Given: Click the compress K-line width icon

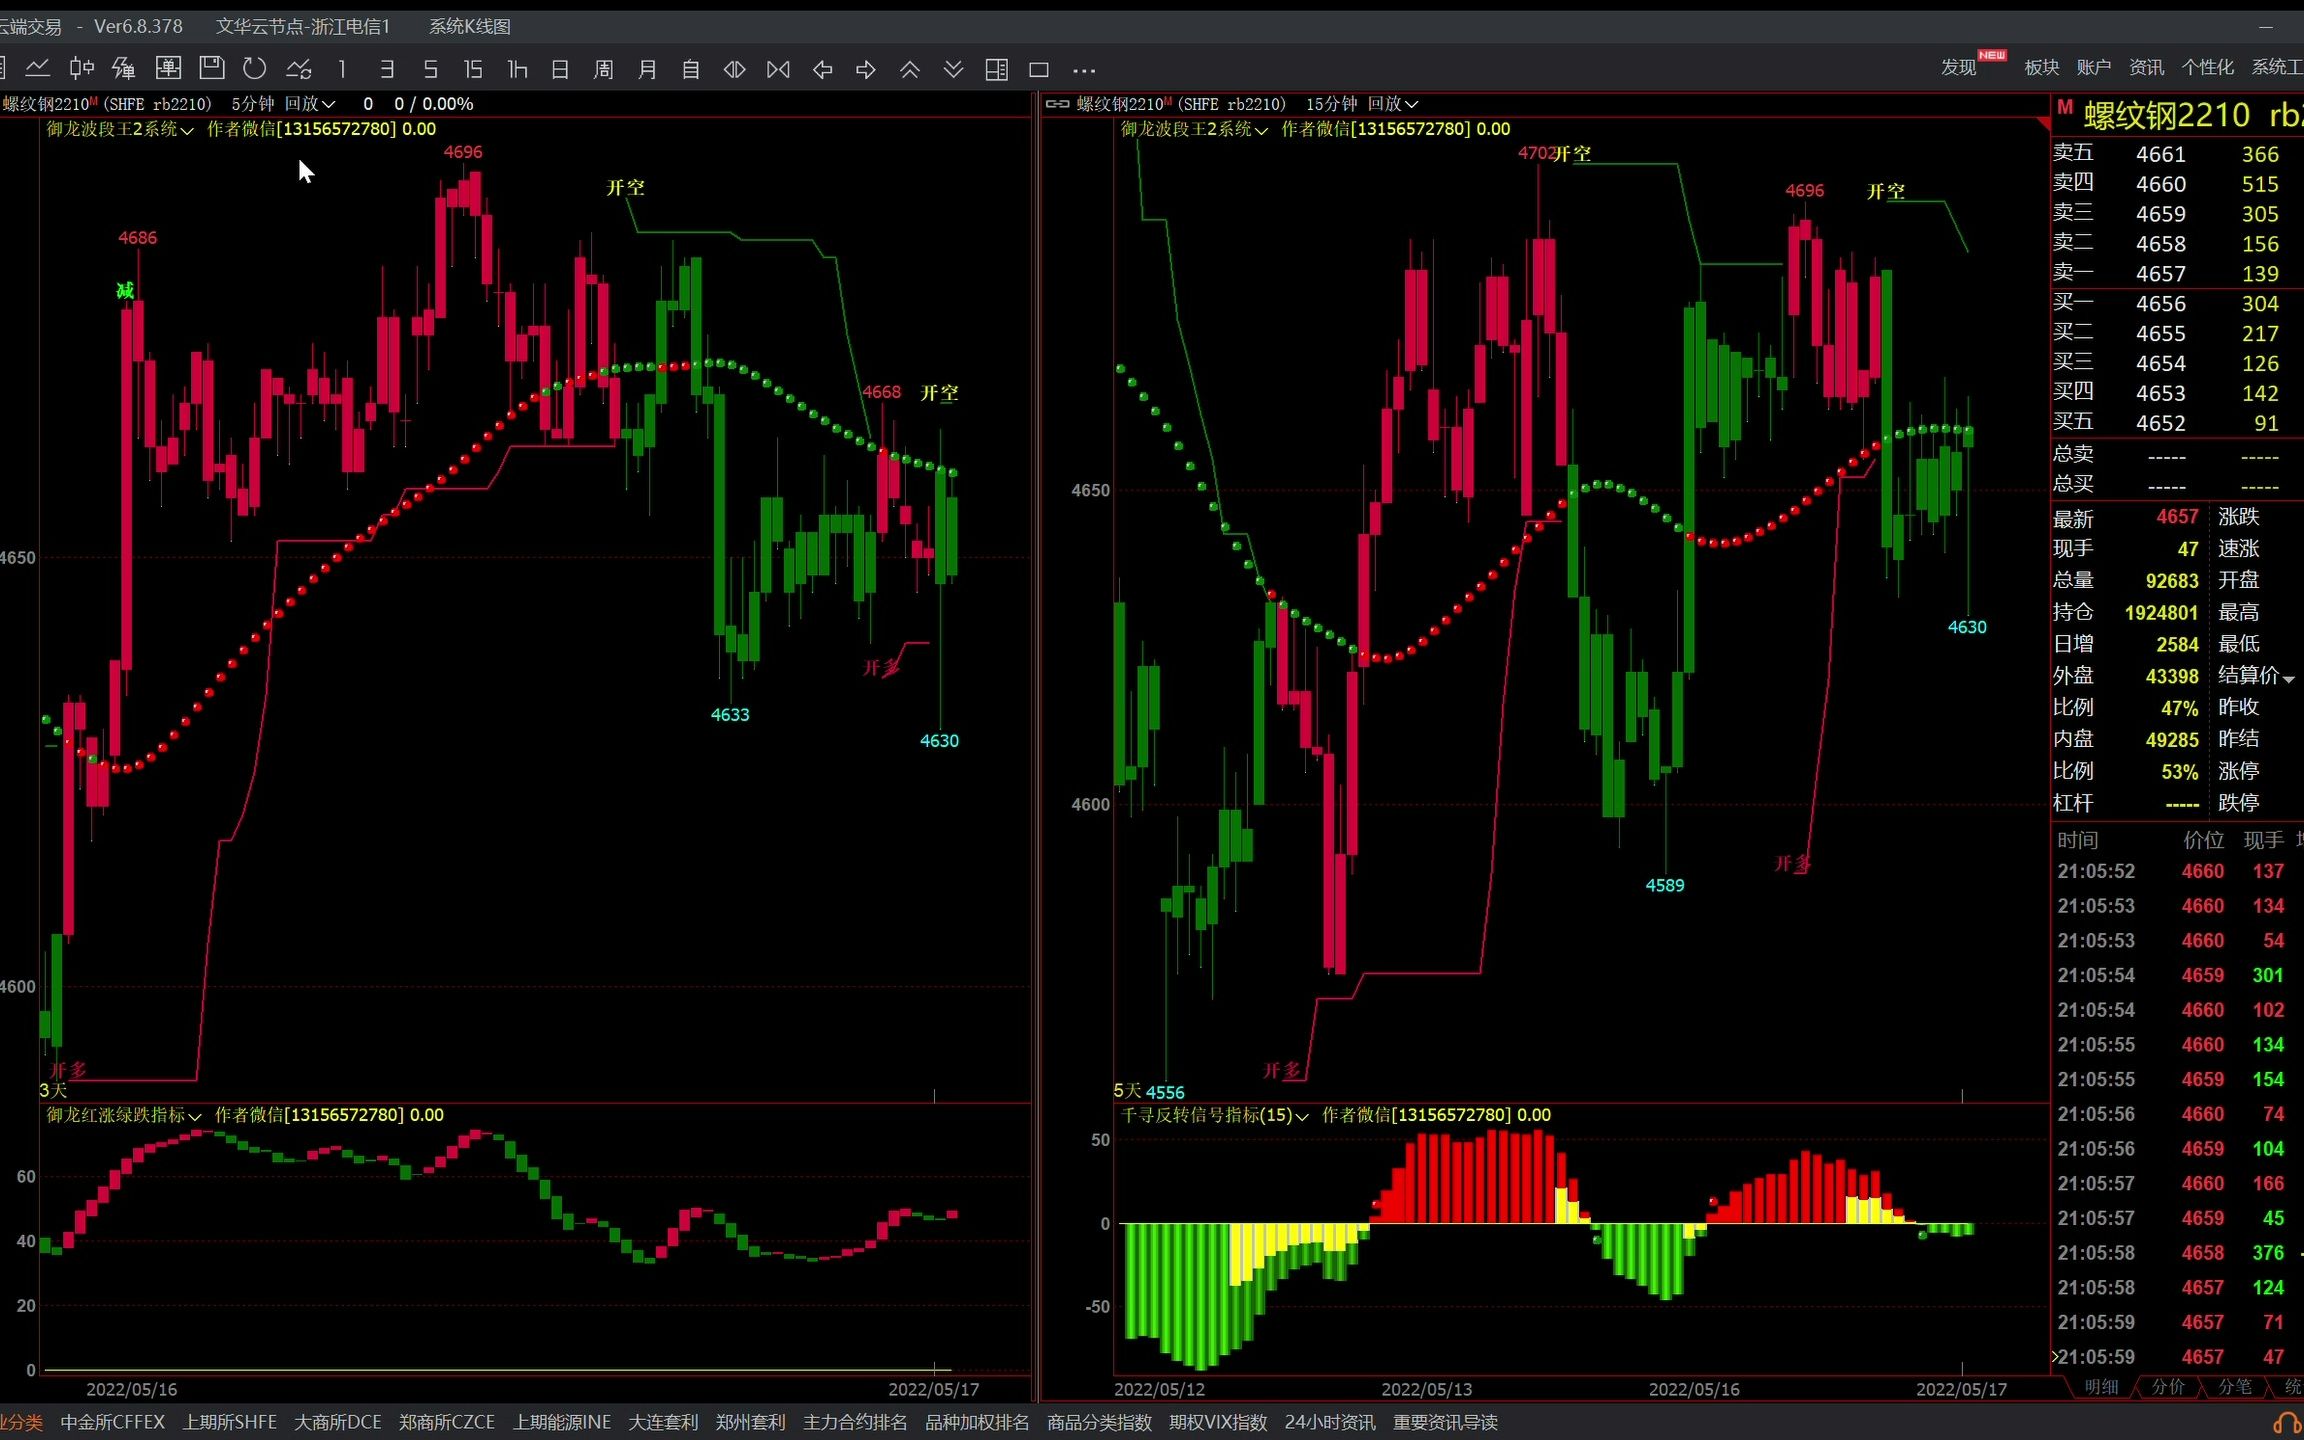Looking at the screenshot, I should coord(778,69).
